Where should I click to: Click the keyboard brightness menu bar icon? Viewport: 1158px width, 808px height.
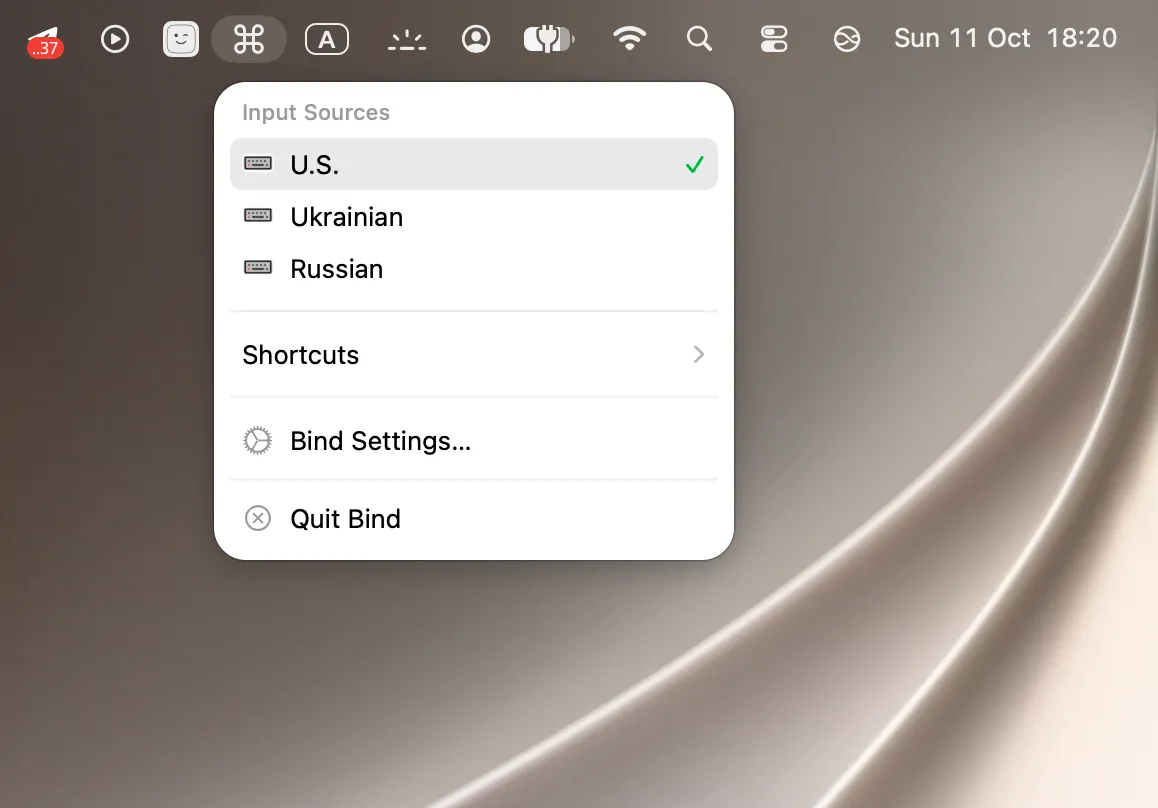point(407,41)
